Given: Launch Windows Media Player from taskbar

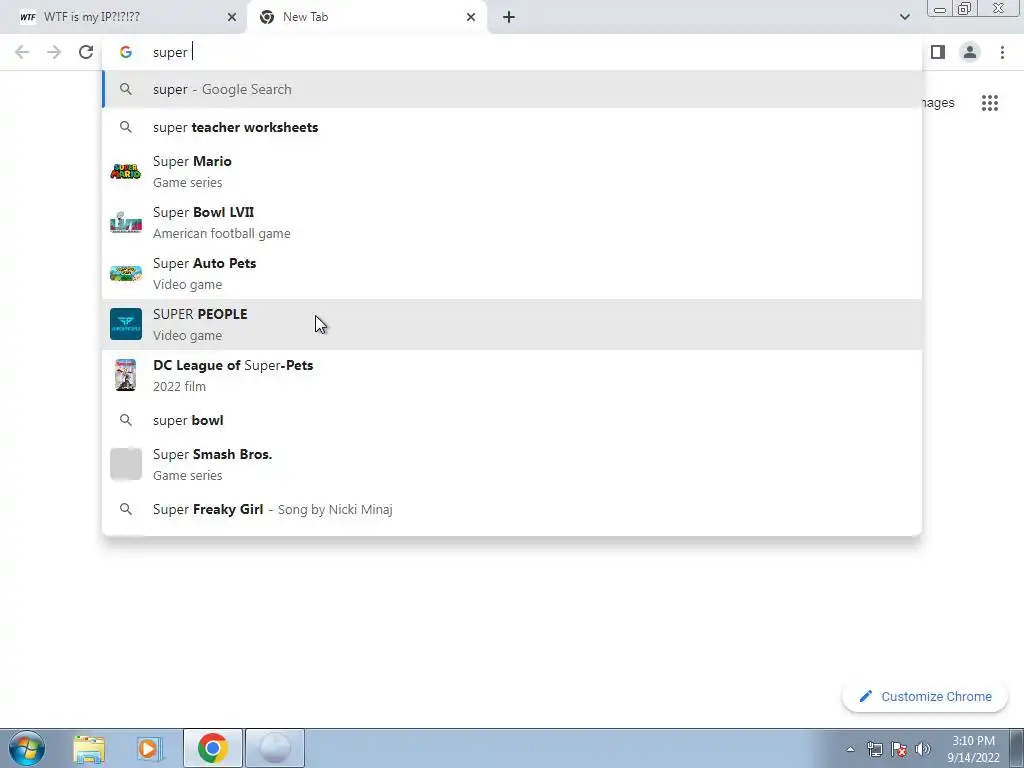Looking at the screenshot, I should pos(150,748).
